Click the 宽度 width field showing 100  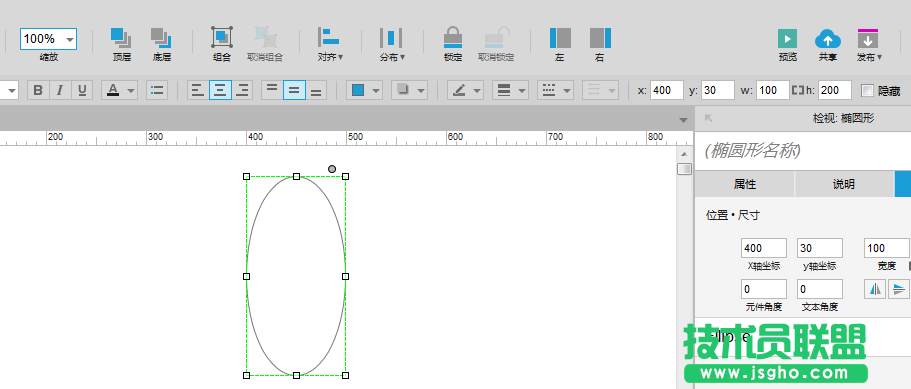(887, 248)
